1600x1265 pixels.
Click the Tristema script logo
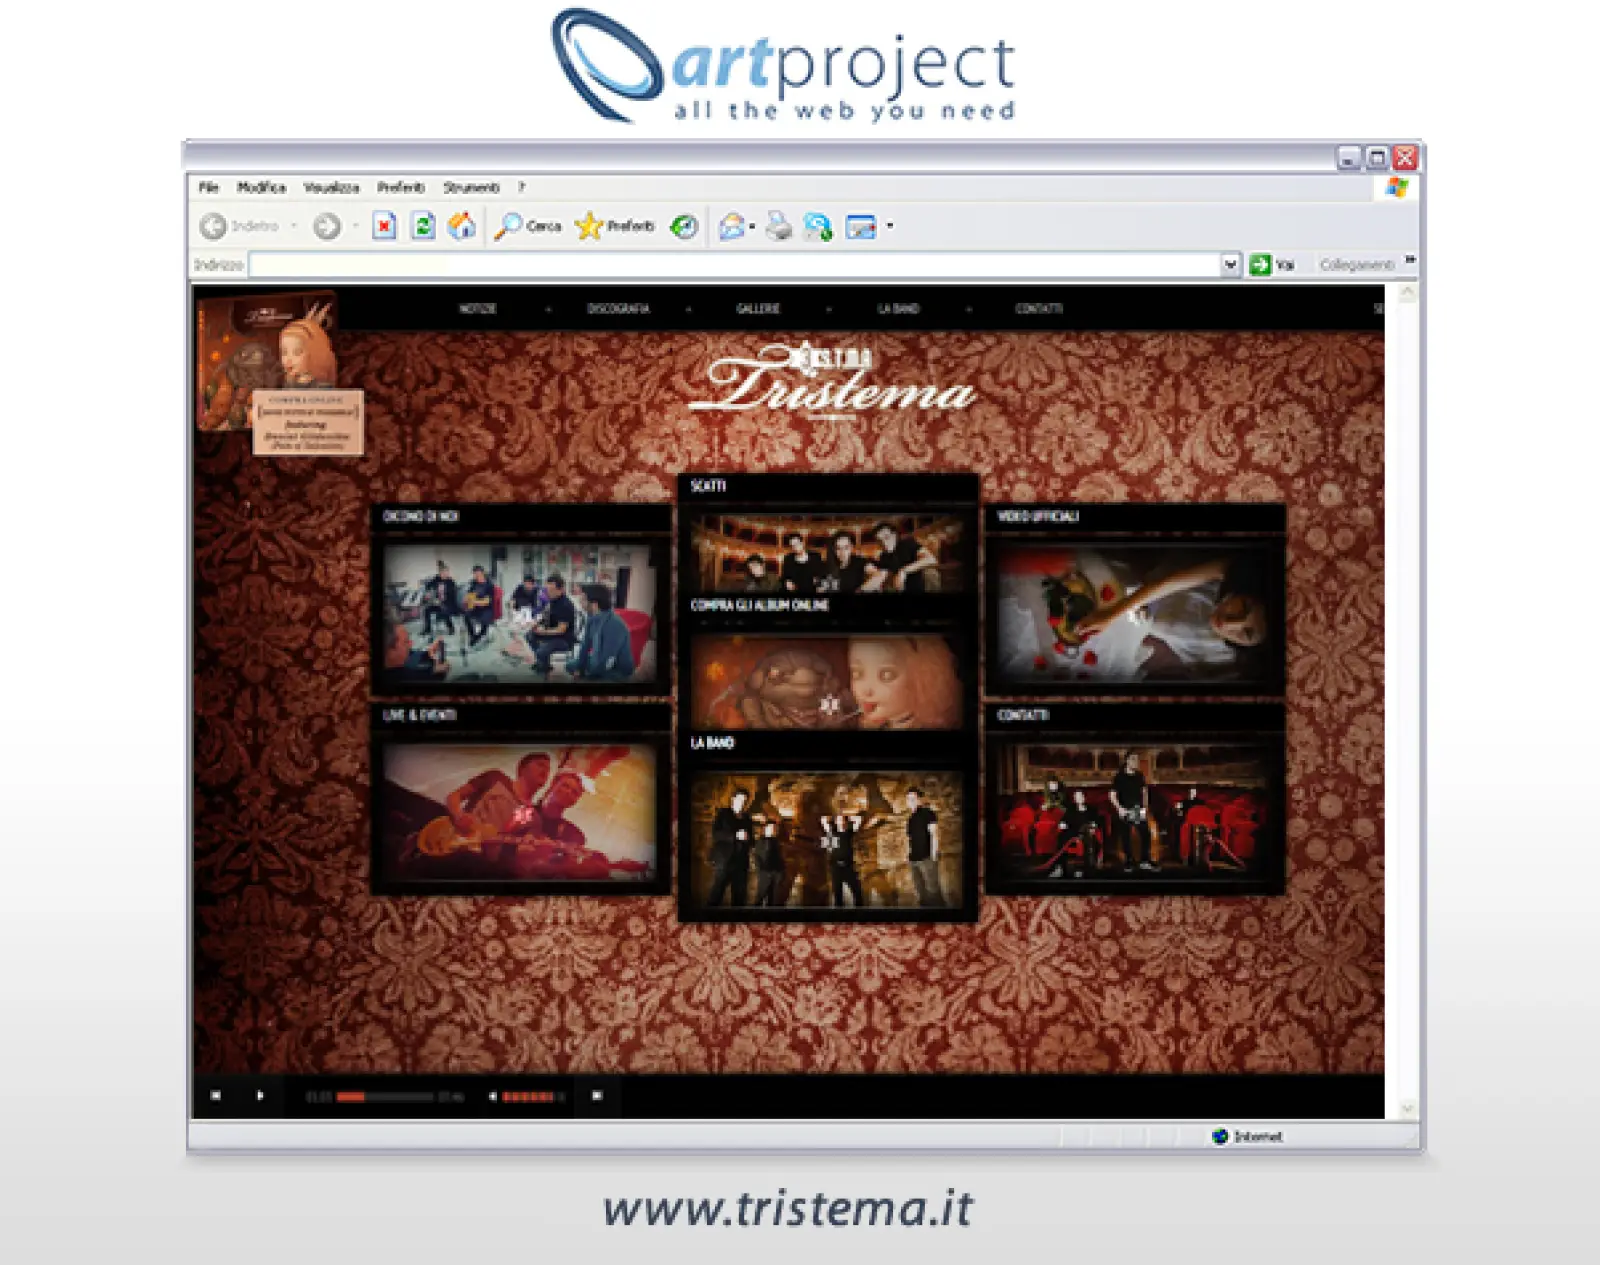click(x=833, y=381)
